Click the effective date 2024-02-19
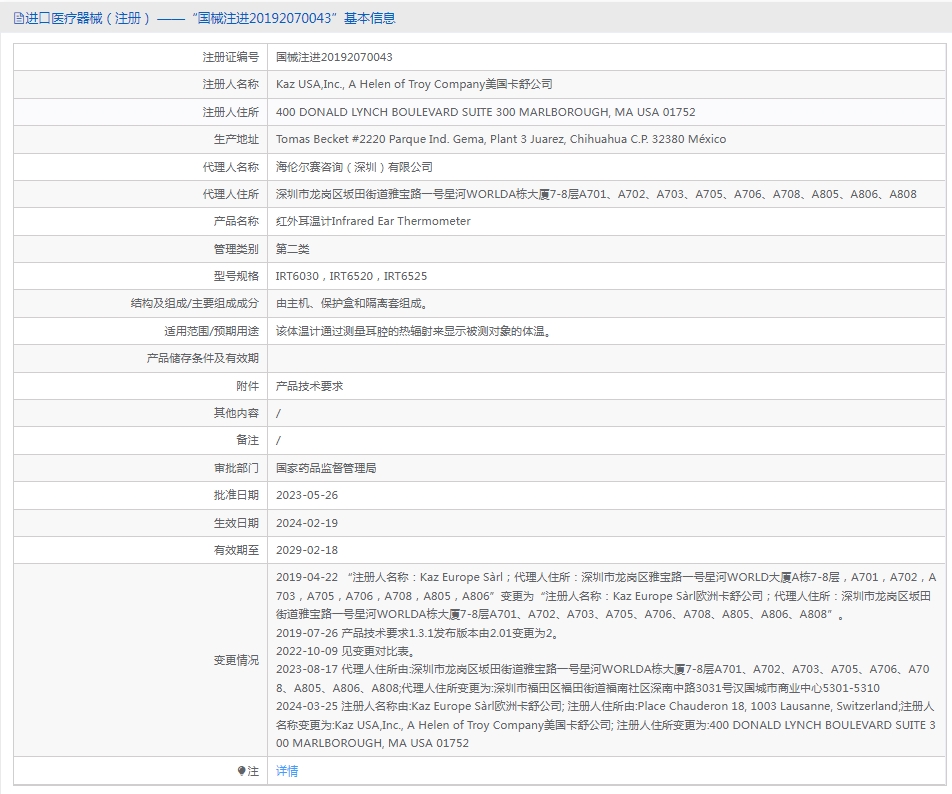 pyautogui.click(x=307, y=523)
